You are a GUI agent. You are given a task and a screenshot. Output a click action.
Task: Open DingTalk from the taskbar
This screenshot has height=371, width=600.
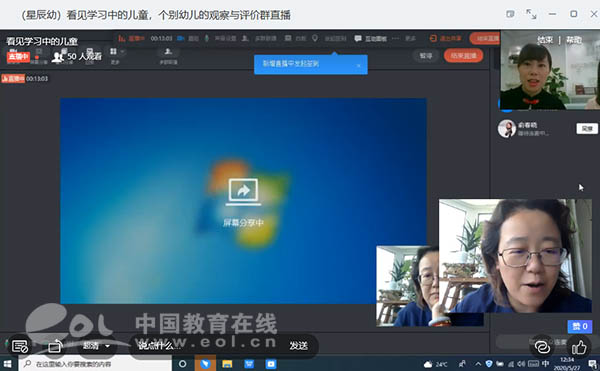coord(205,364)
